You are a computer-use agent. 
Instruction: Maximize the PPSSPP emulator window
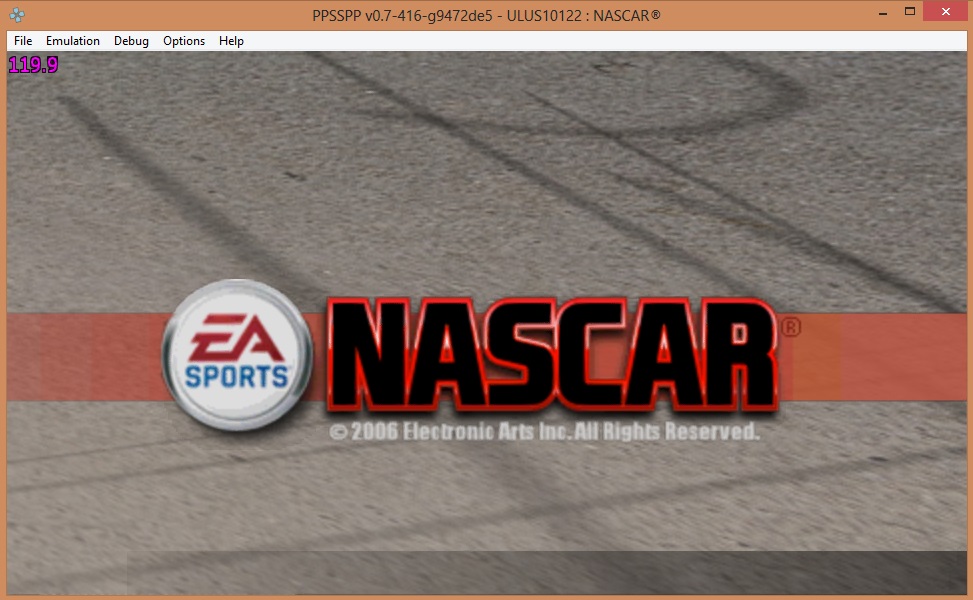[x=910, y=12]
